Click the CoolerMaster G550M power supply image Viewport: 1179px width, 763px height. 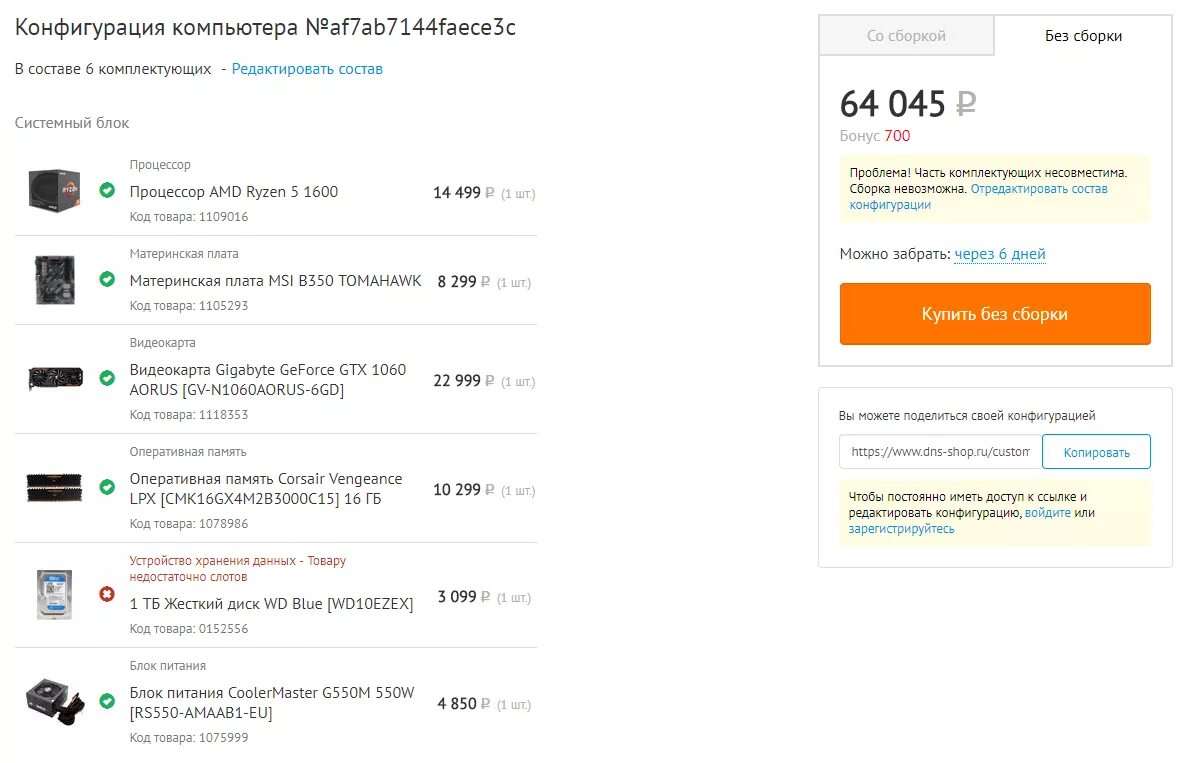[54, 701]
